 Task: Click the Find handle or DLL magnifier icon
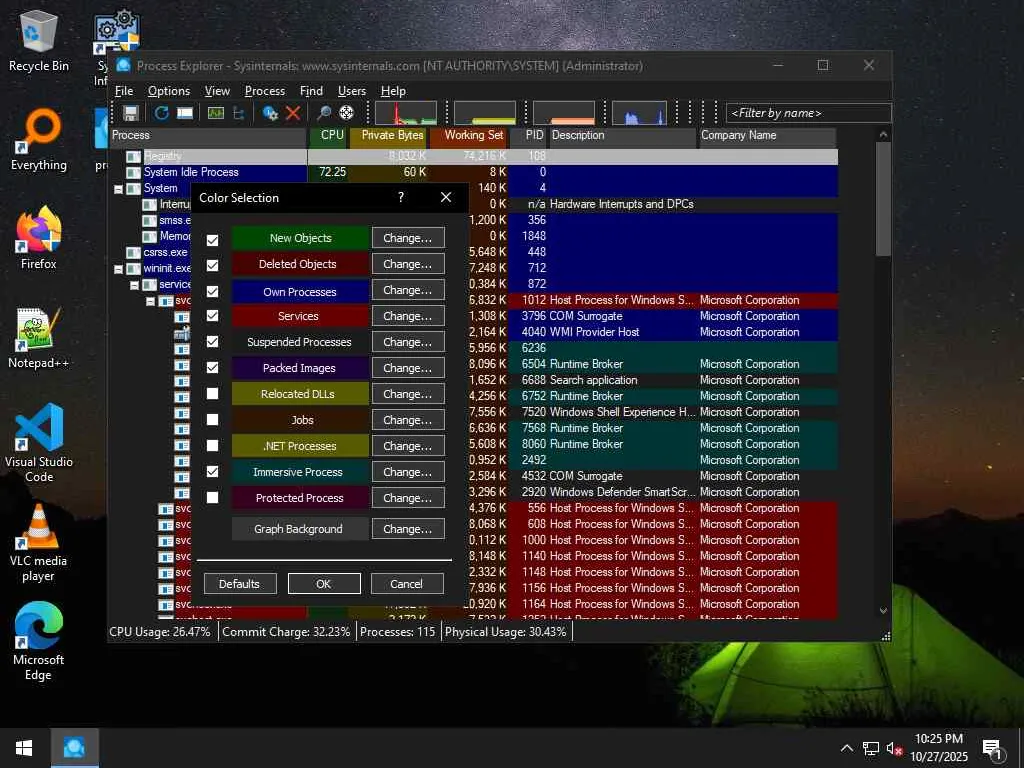coord(323,113)
